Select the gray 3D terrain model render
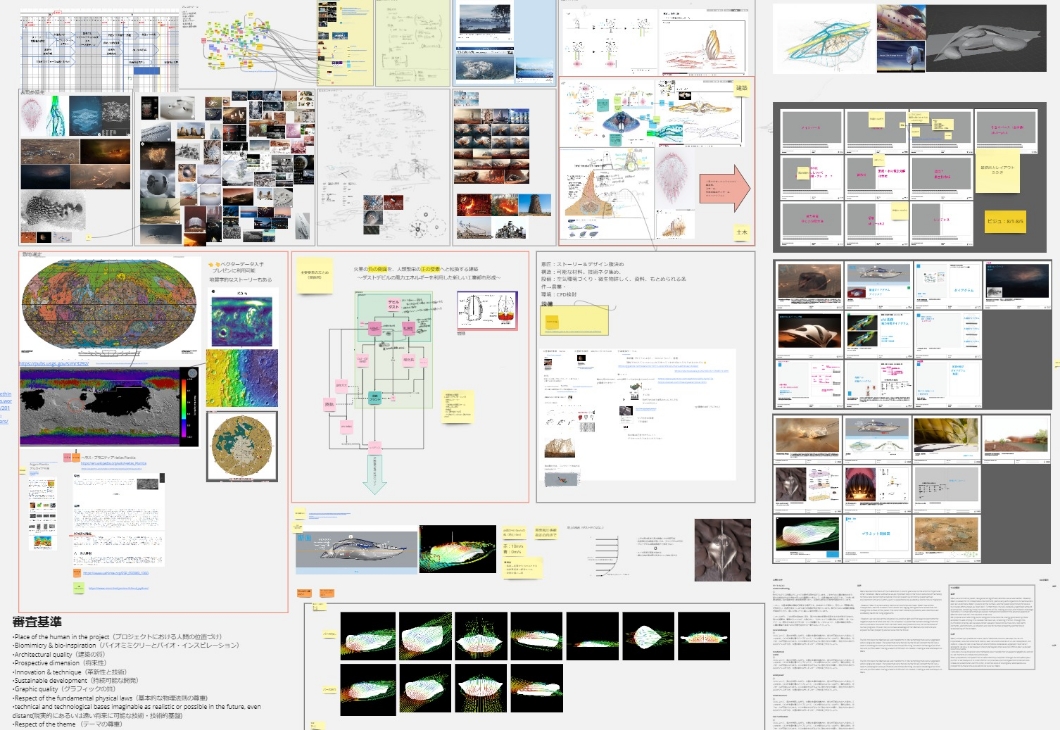Image resolution: width=1060 pixels, height=730 pixels. click(x=990, y=38)
